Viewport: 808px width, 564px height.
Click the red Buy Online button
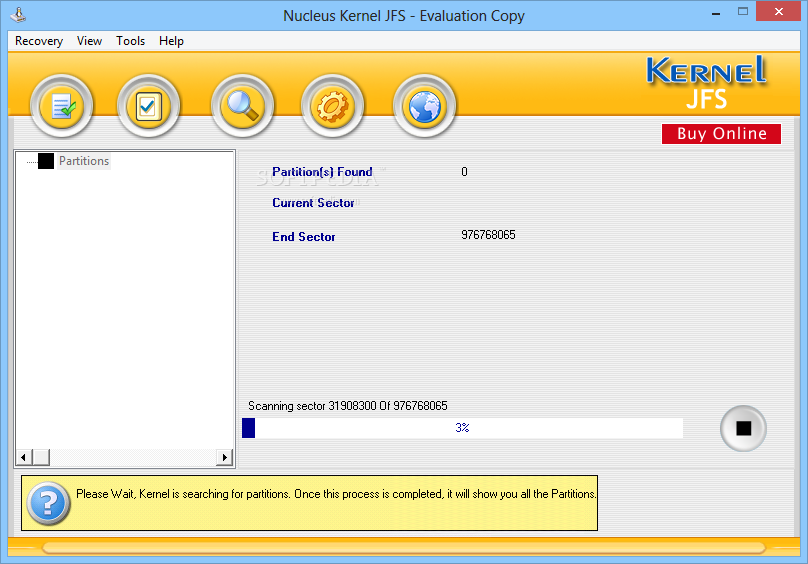point(721,134)
